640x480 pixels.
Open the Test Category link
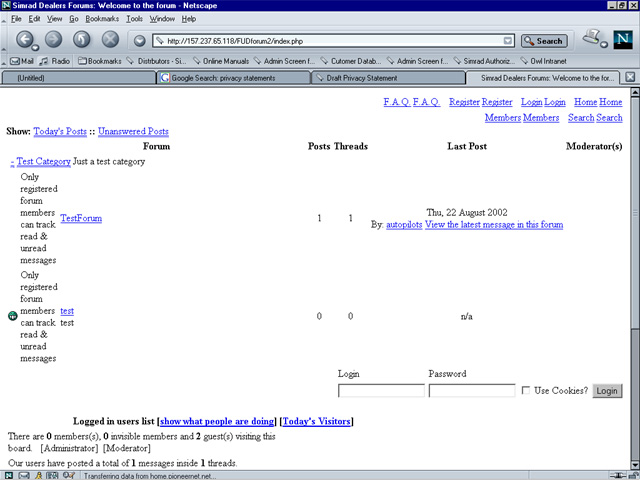pos(43,162)
